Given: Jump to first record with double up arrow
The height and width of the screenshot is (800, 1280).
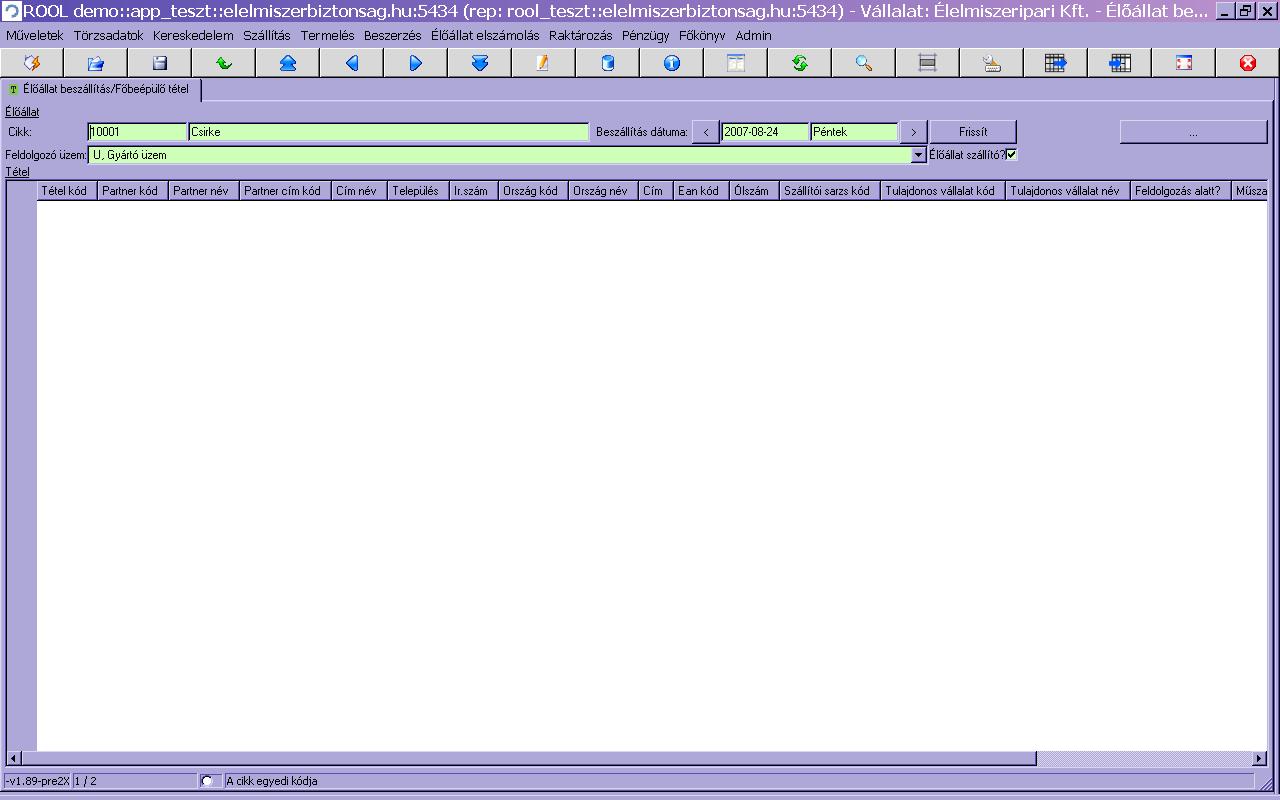Looking at the screenshot, I should pos(288,63).
